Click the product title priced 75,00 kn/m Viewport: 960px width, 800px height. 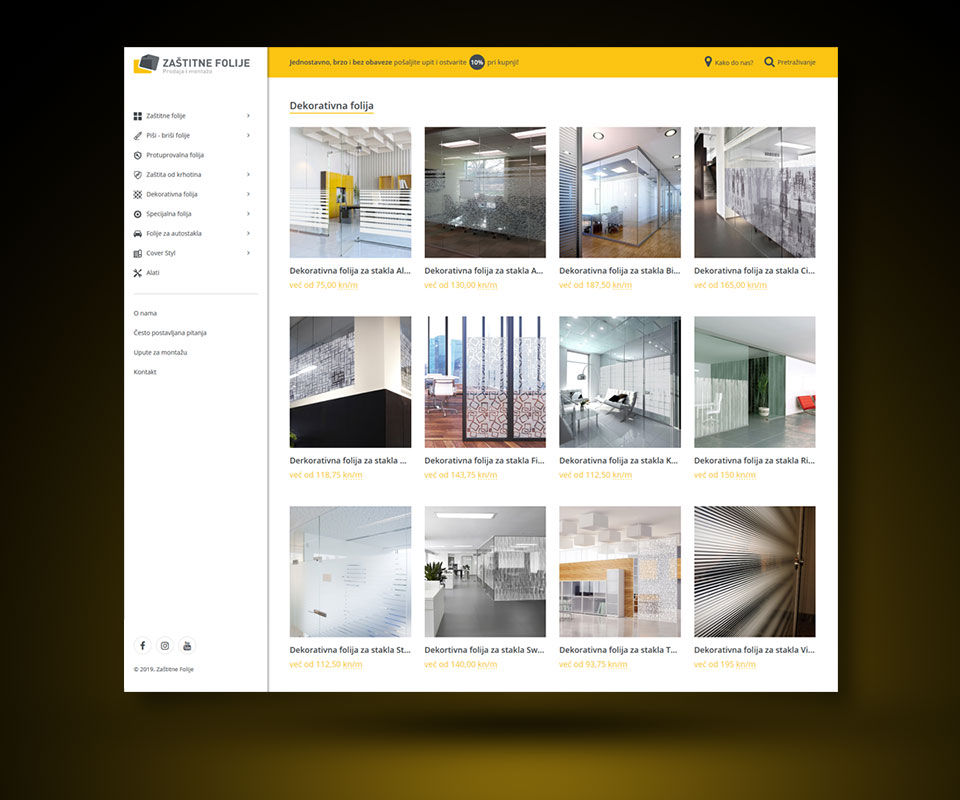pyautogui.click(x=349, y=270)
